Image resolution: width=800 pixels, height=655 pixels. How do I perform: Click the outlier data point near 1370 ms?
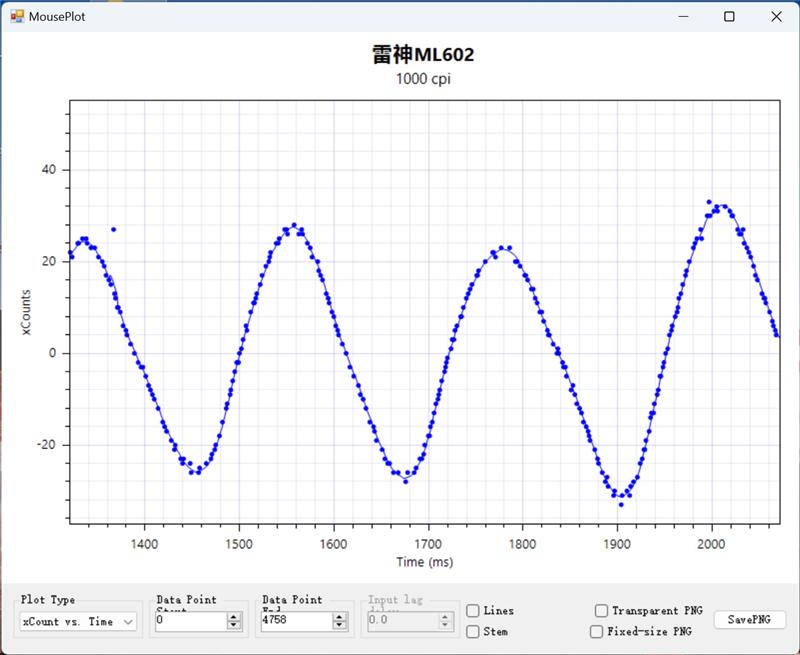pyautogui.click(x=113, y=230)
